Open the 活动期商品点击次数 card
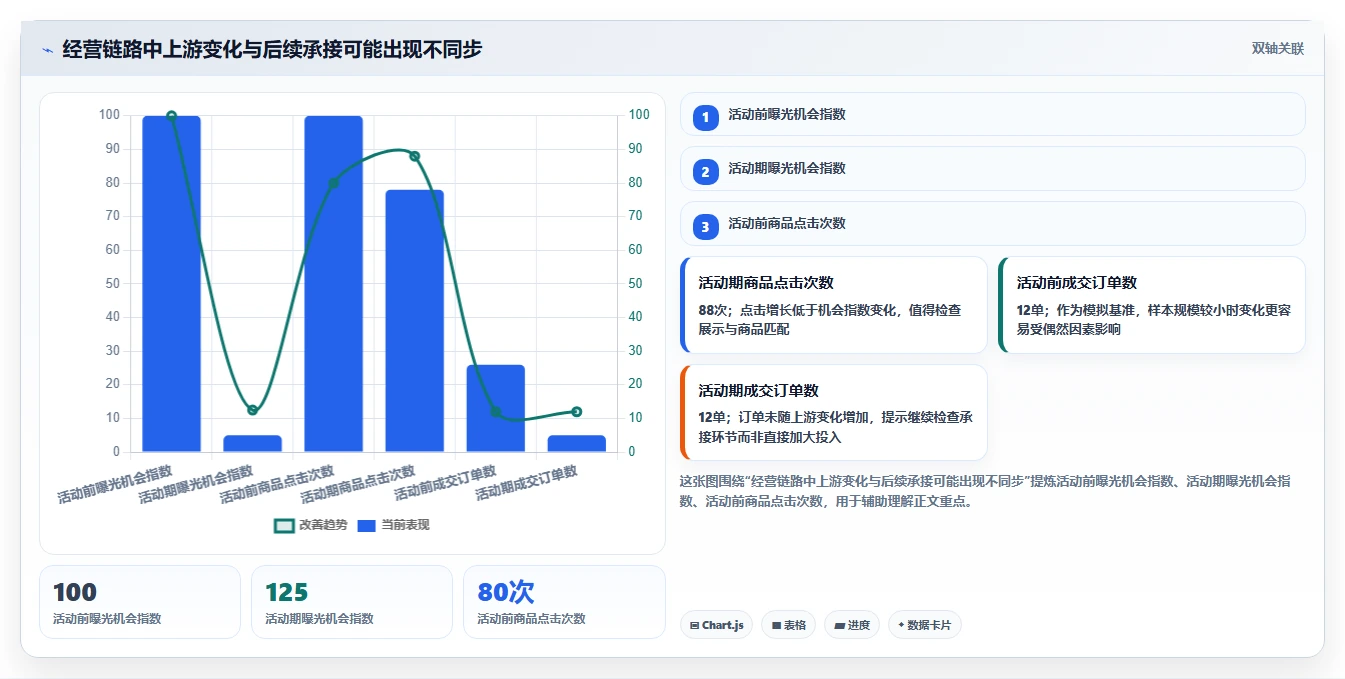 point(834,305)
